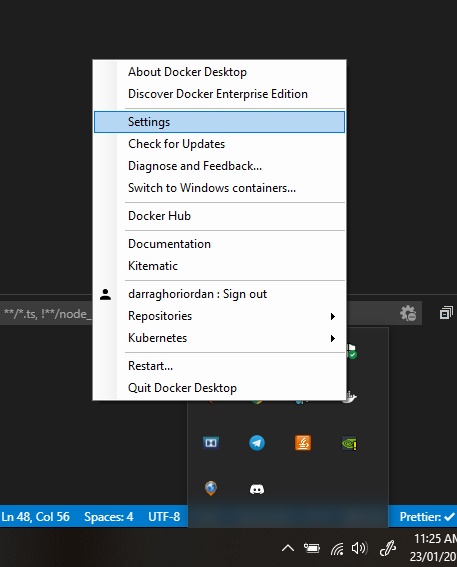The height and width of the screenshot is (567, 457).
Task: Open NVIDIA tray icon with warning
Action: (x=349, y=443)
